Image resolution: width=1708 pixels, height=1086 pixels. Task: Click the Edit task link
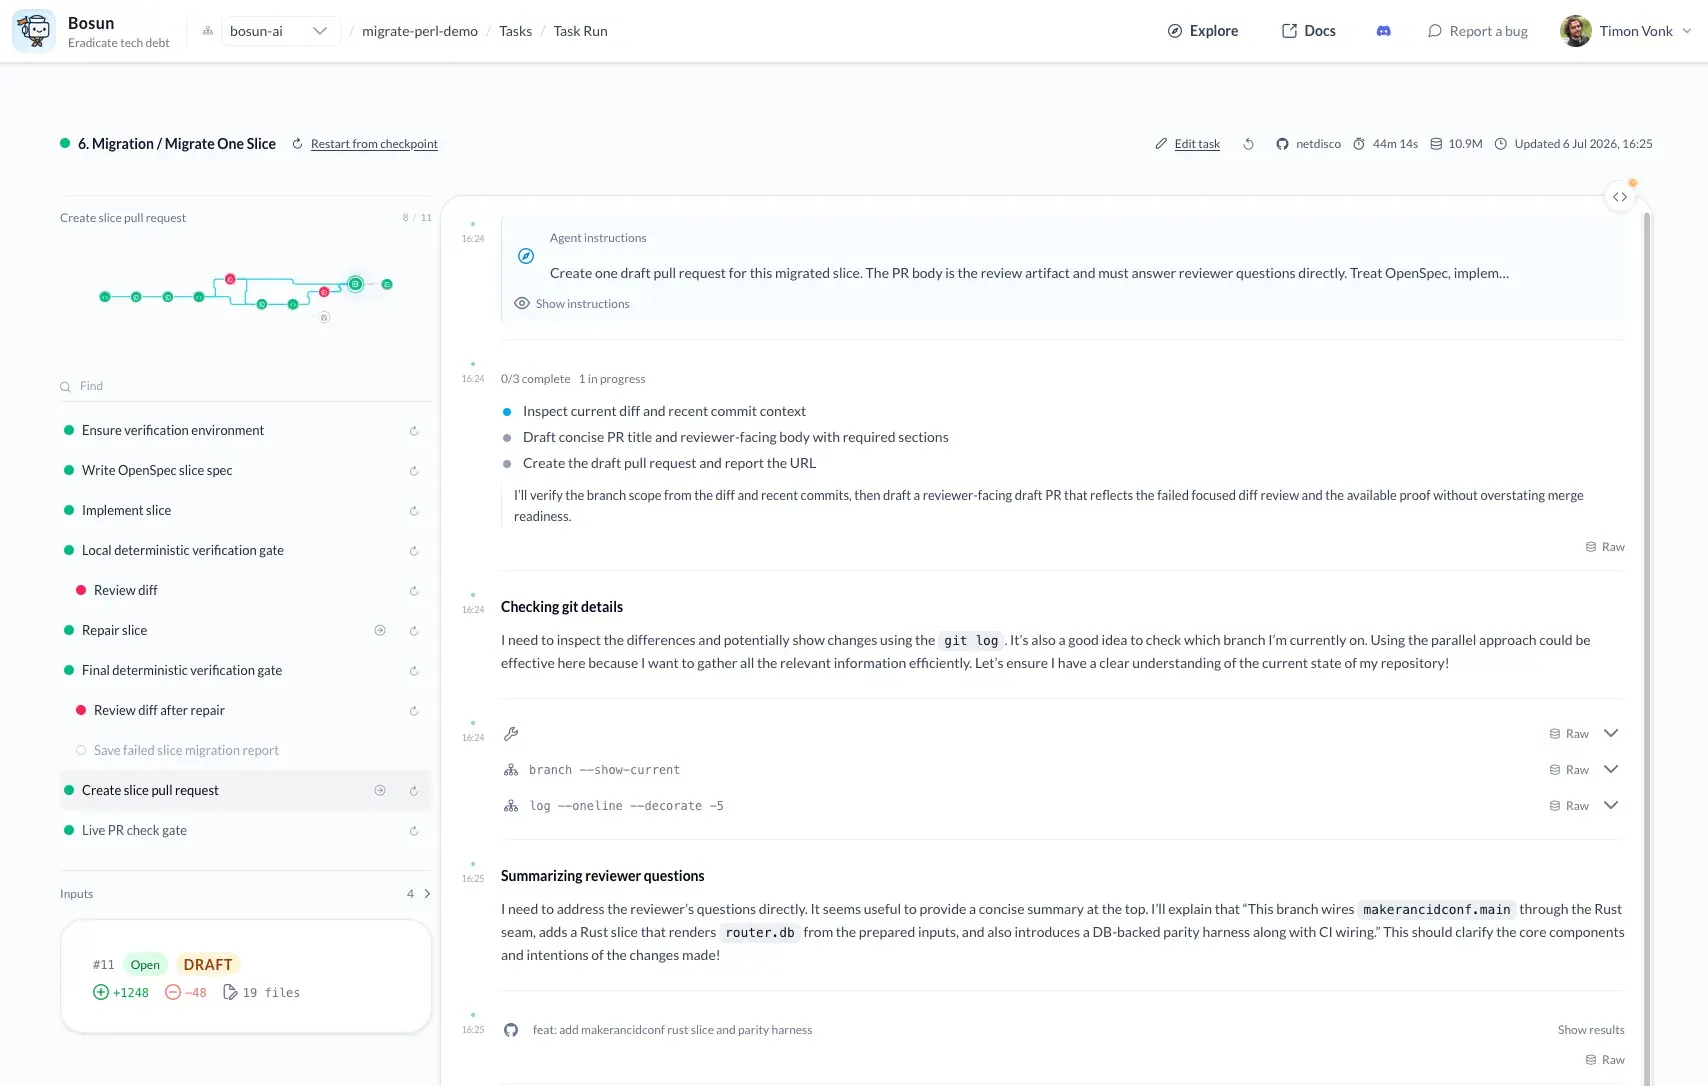pyautogui.click(x=1197, y=144)
